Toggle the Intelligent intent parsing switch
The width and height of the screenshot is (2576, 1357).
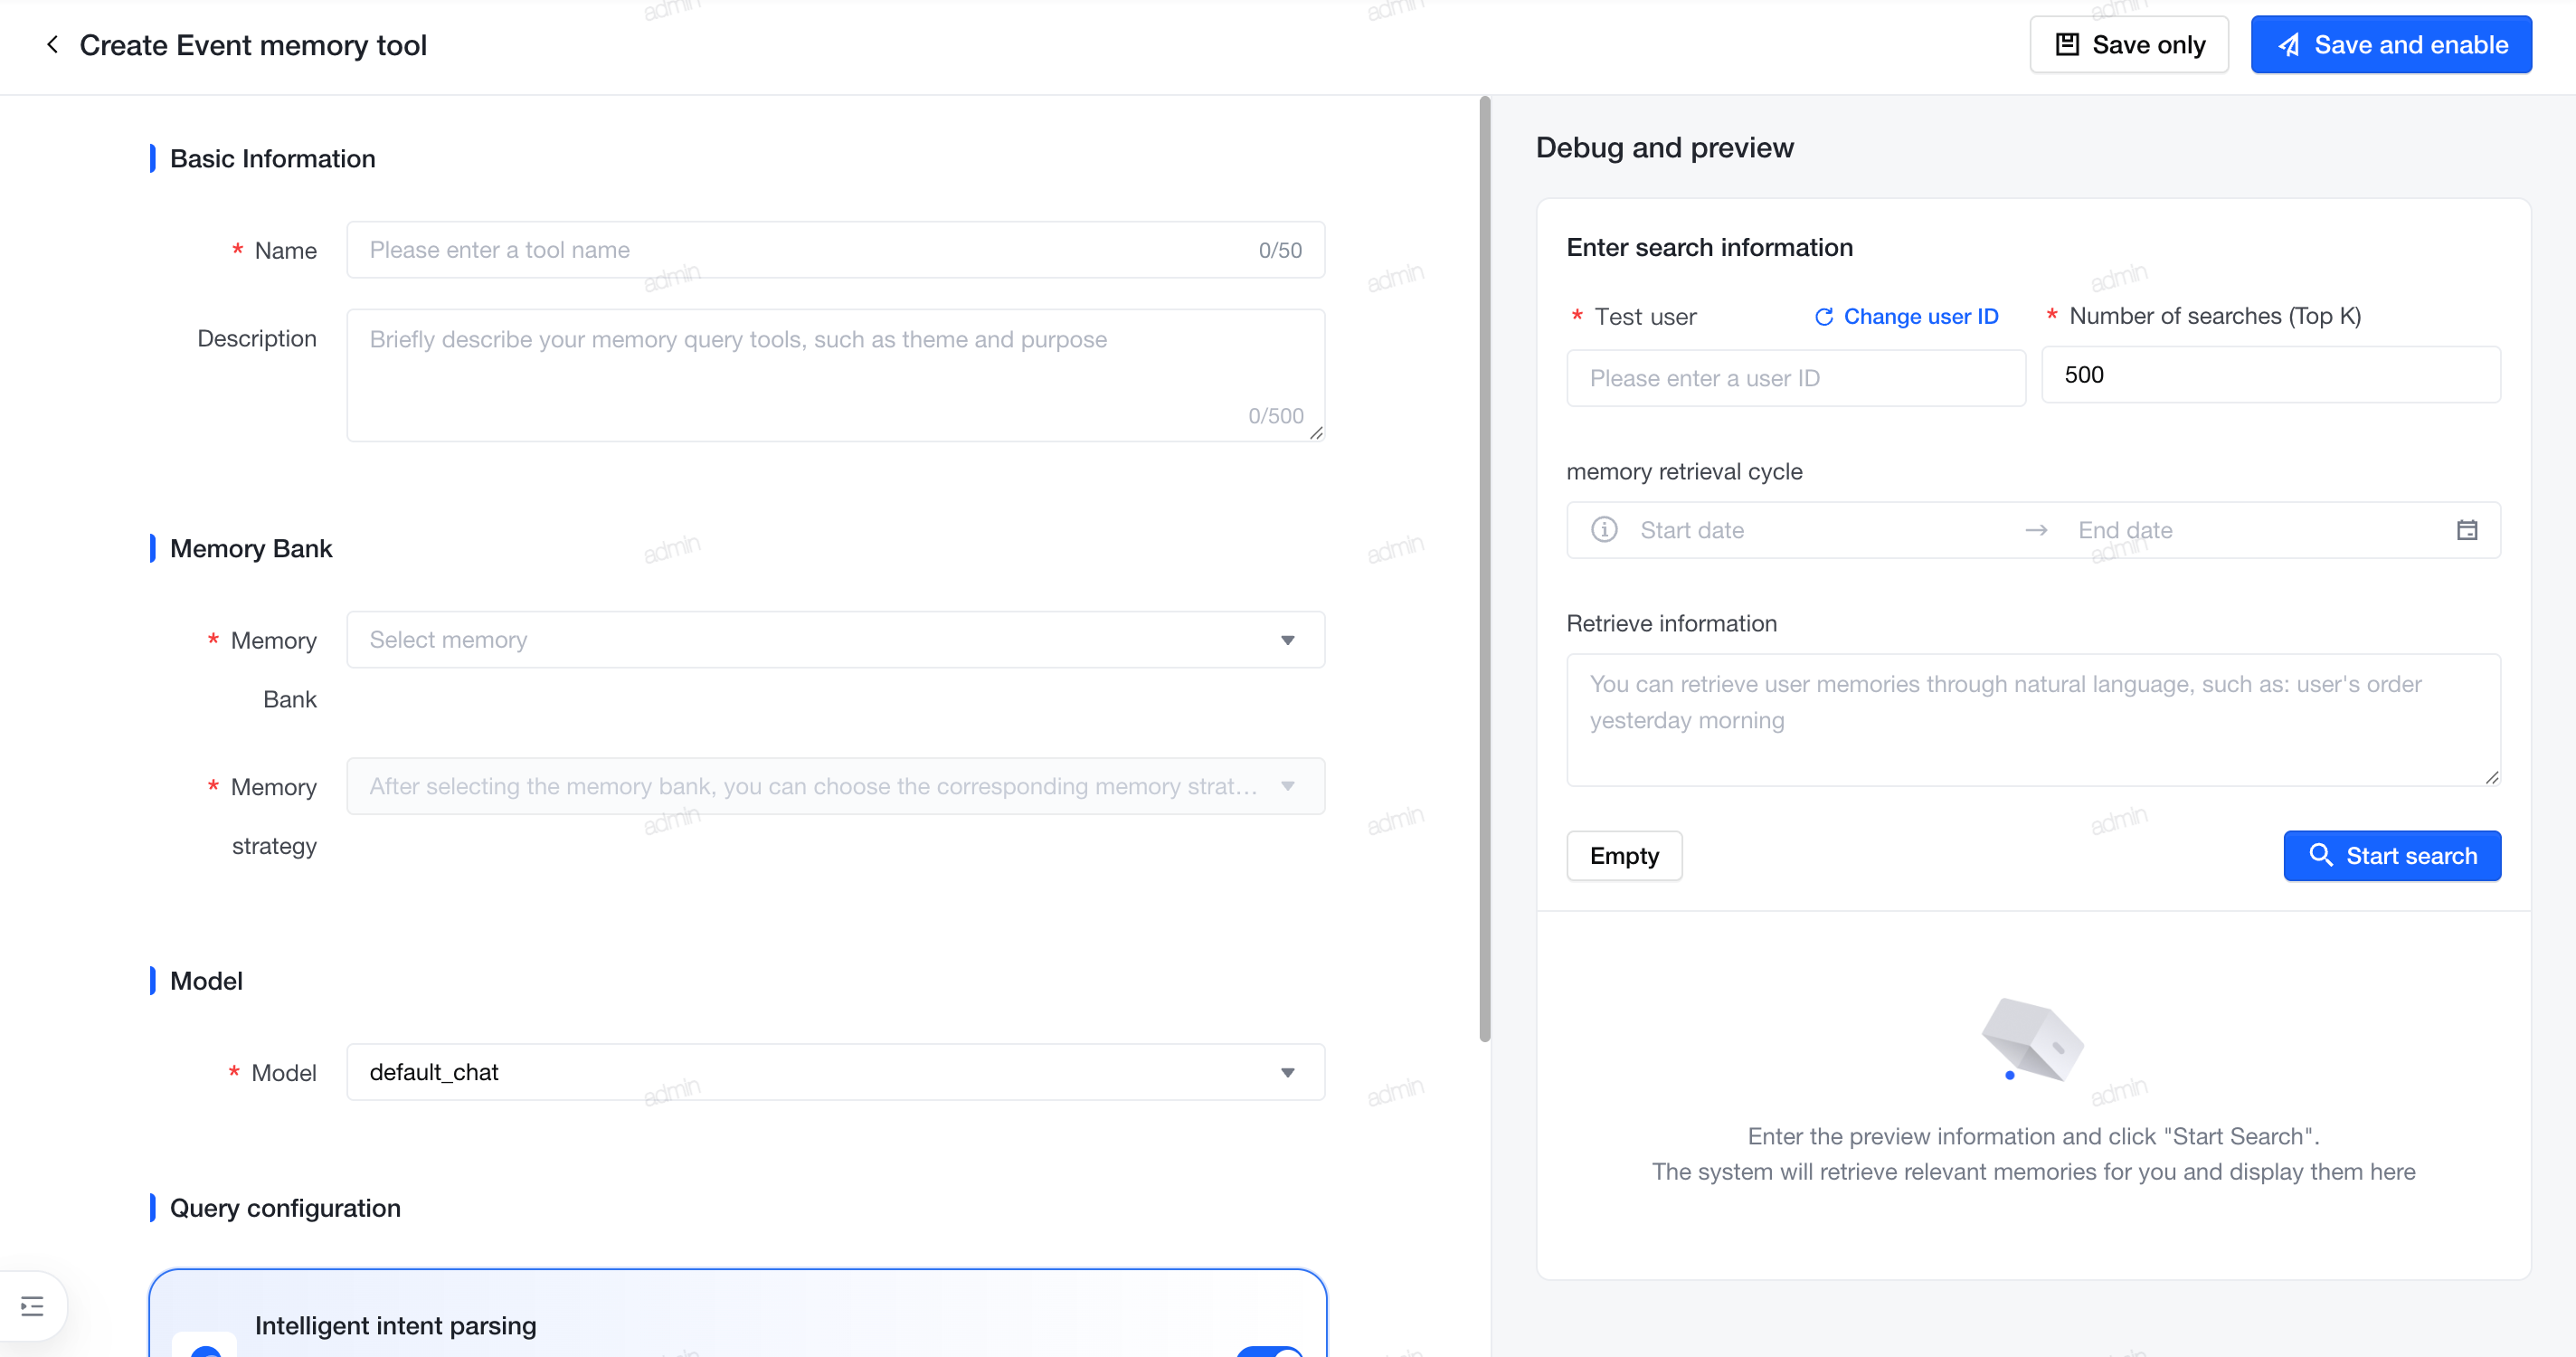(x=1269, y=1351)
